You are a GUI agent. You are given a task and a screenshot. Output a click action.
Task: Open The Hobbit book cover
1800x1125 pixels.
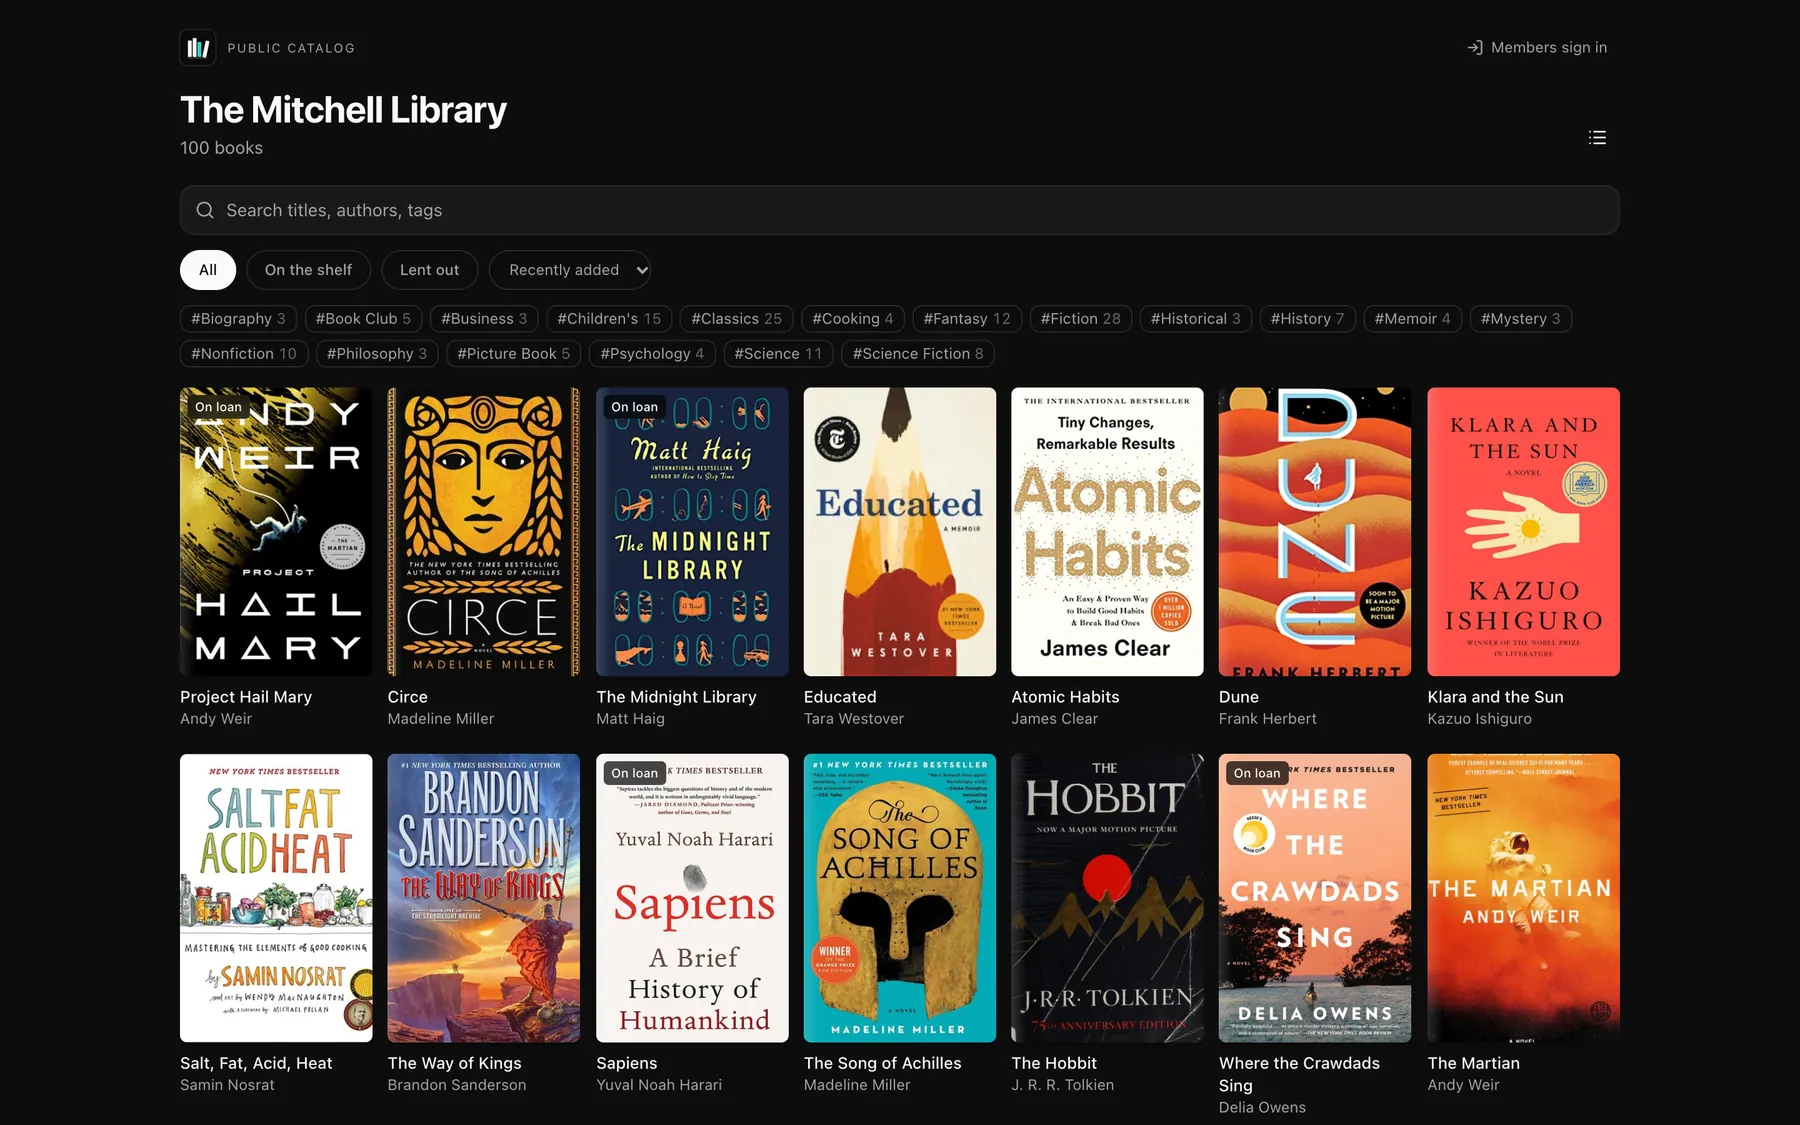tap(1107, 898)
